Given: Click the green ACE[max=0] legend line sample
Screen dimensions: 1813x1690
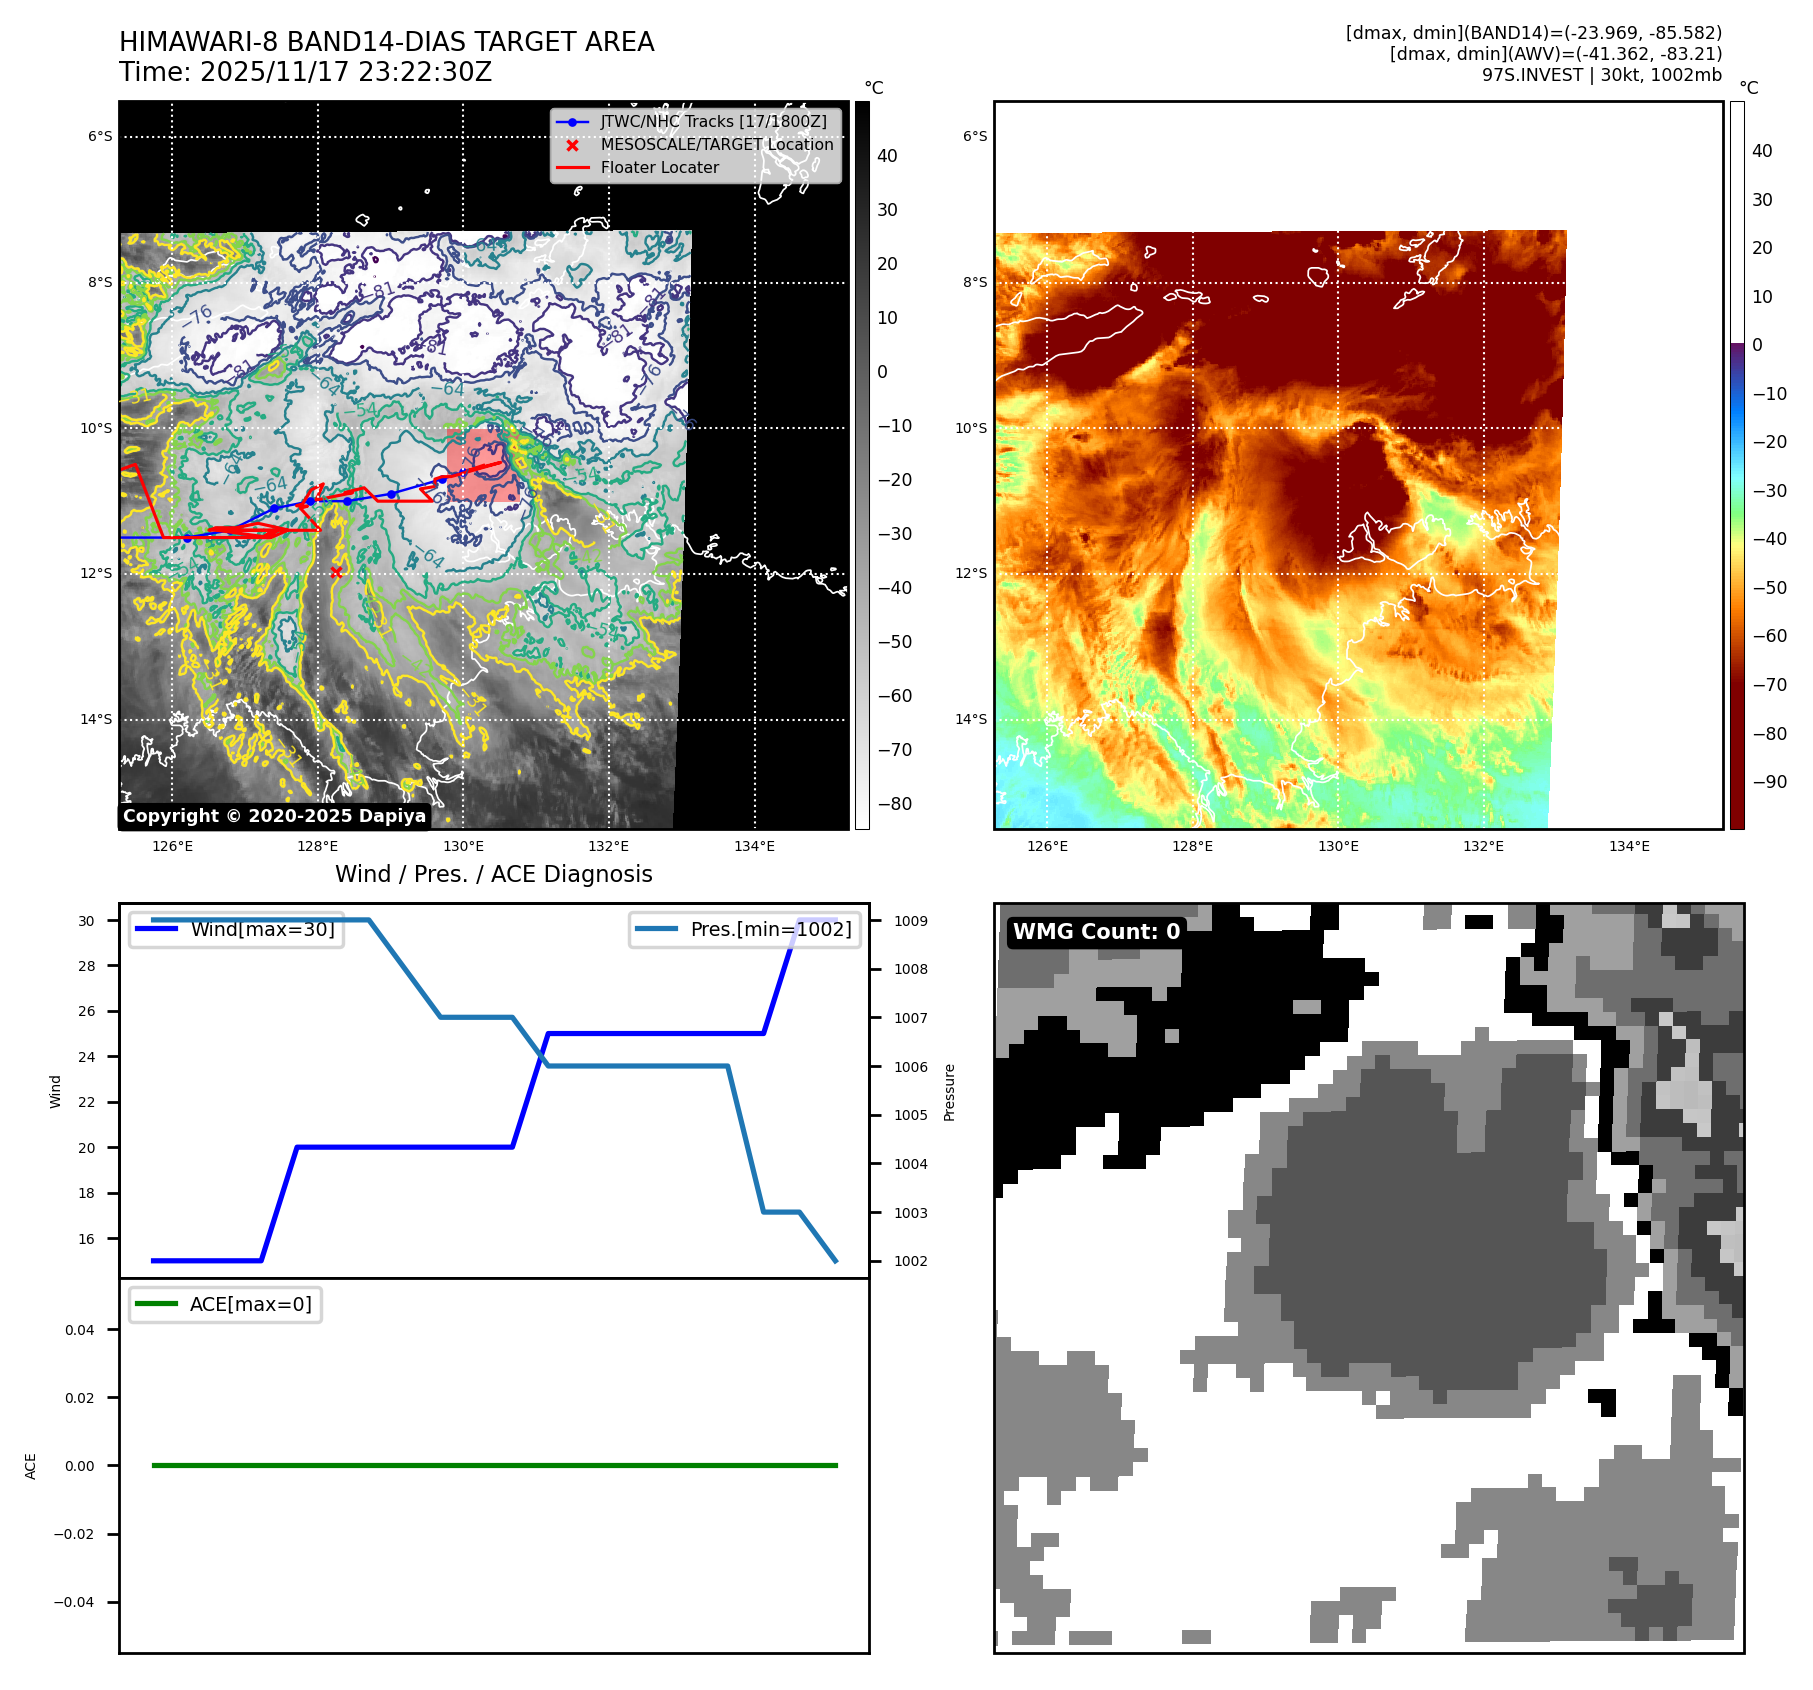Looking at the screenshot, I should coord(156,1304).
